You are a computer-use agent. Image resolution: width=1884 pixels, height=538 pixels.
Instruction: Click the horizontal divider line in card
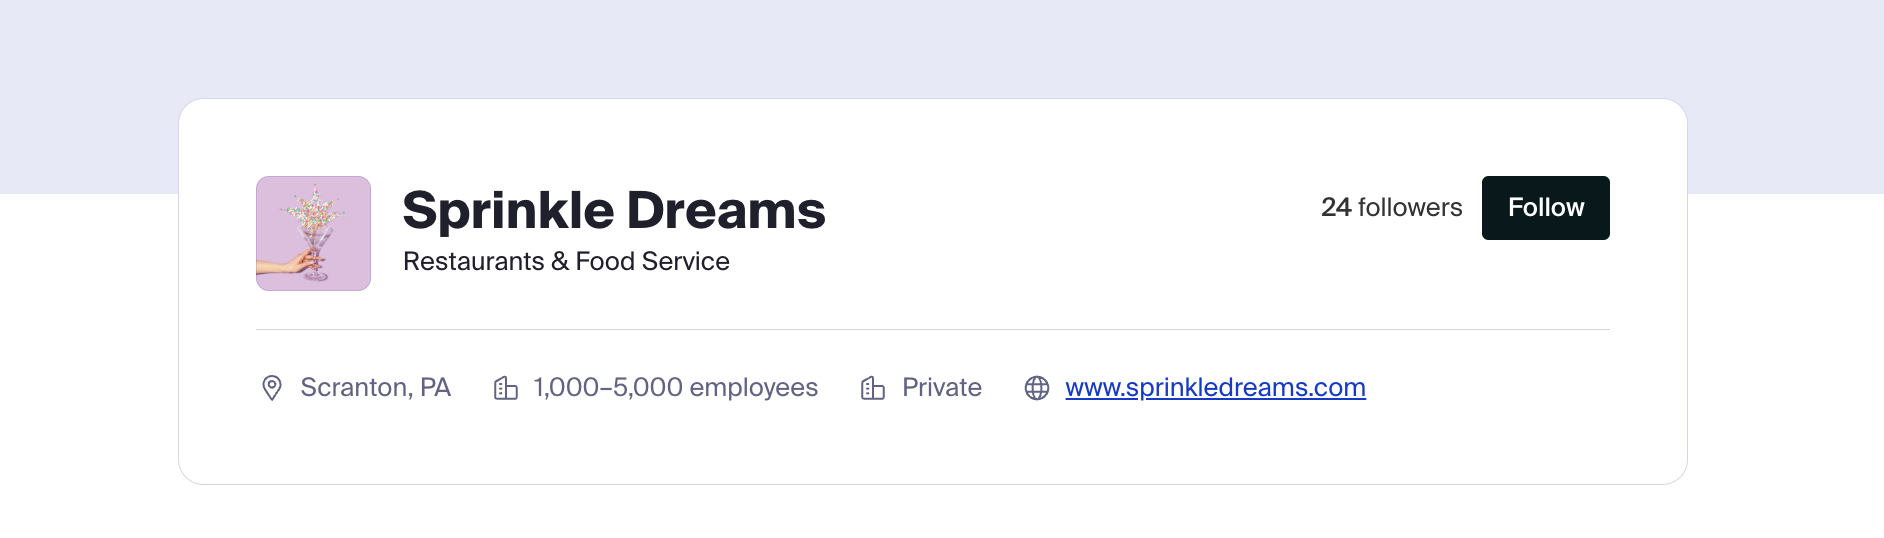click(x=933, y=329)
